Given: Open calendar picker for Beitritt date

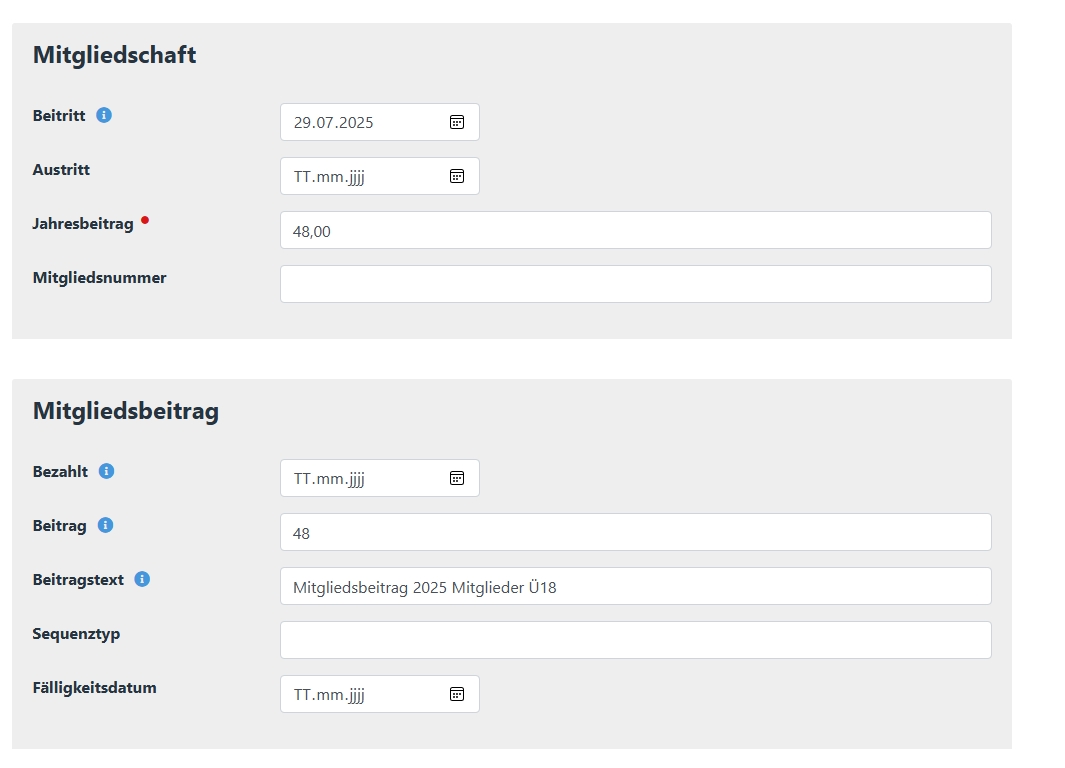Looking at the screenshot, I should (x=457, y=122).
